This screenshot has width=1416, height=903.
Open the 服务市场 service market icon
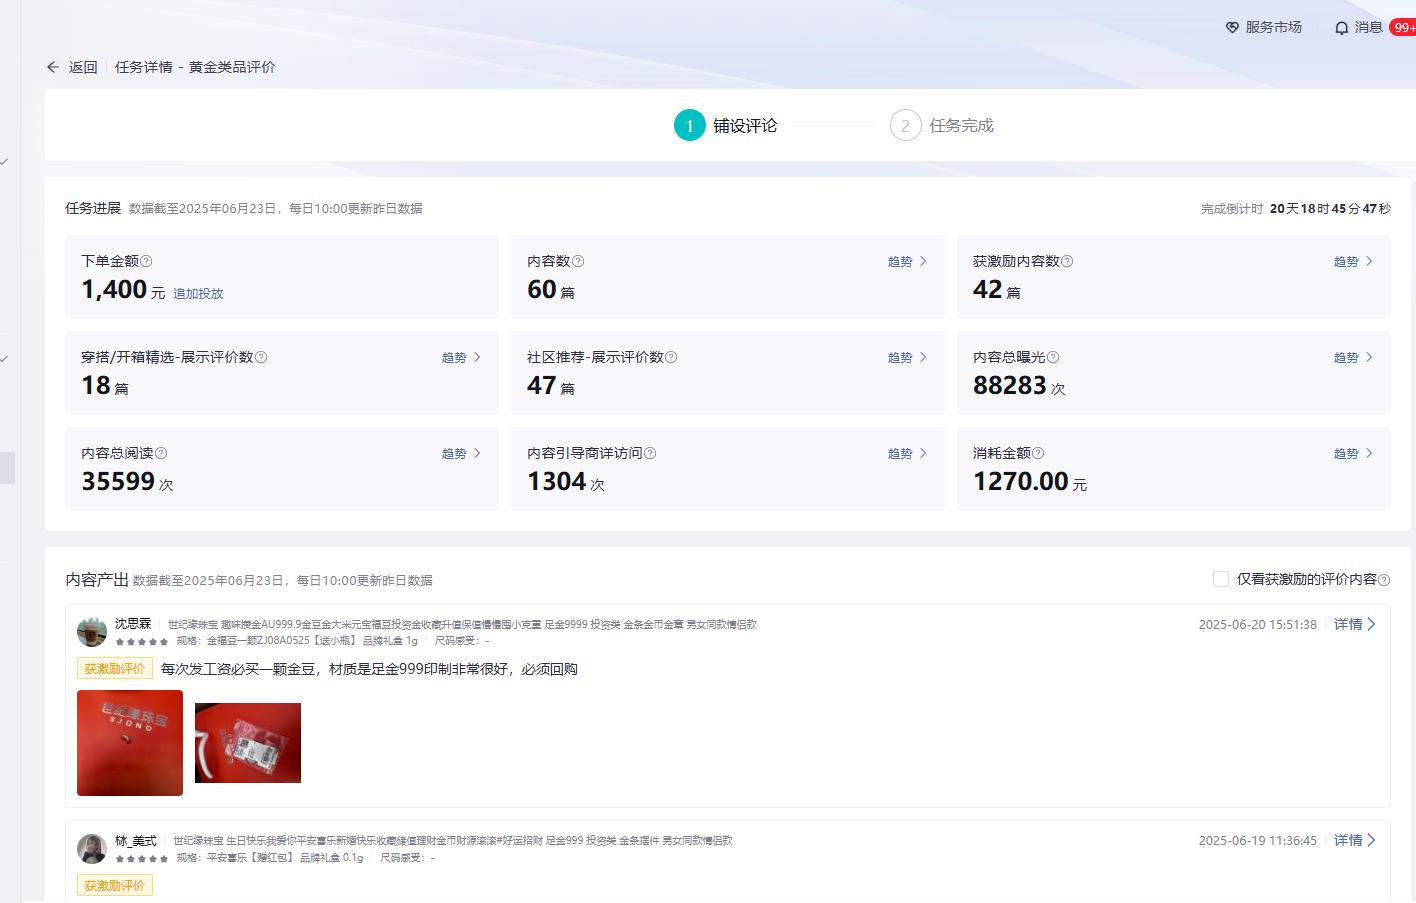[x=1233, y=28]
